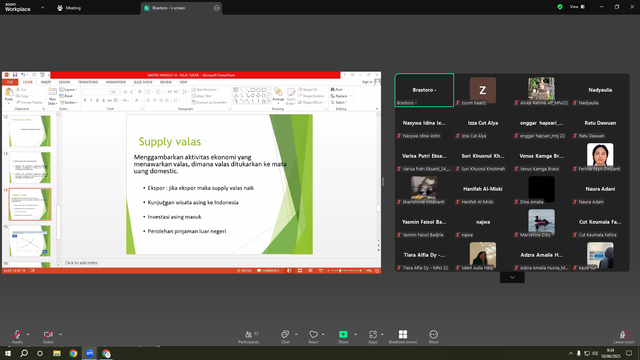The width and height of the screenshot is (640, 360).
Task: Toggle Italic in the PowerPoint Font group
Action: click(91, 100)
